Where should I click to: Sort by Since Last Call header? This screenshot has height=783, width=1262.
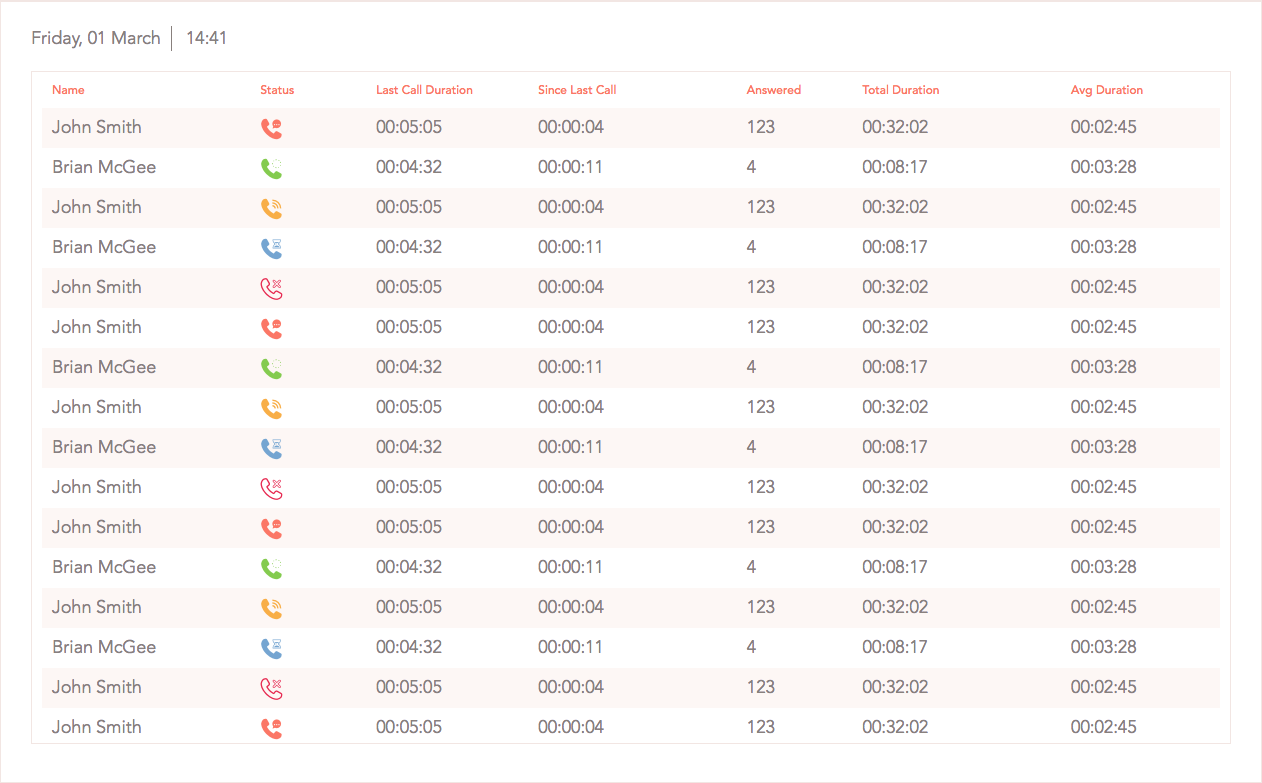577,90
